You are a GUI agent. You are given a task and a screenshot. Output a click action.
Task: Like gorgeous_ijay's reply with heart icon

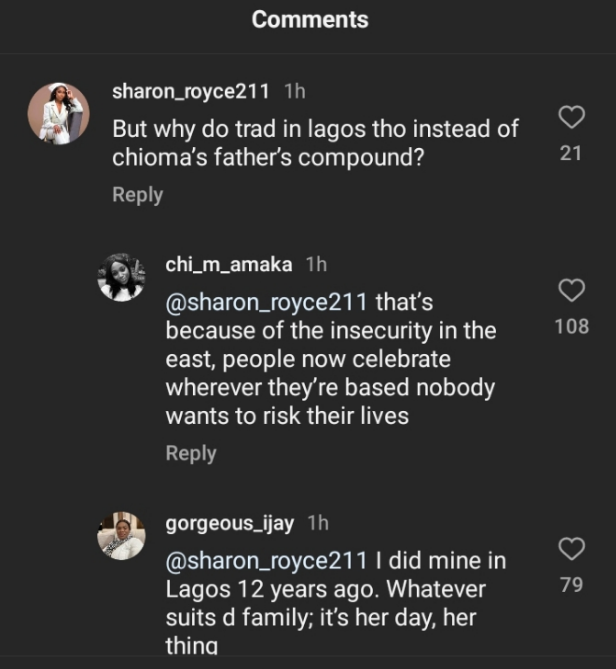(x=570, y=549)
